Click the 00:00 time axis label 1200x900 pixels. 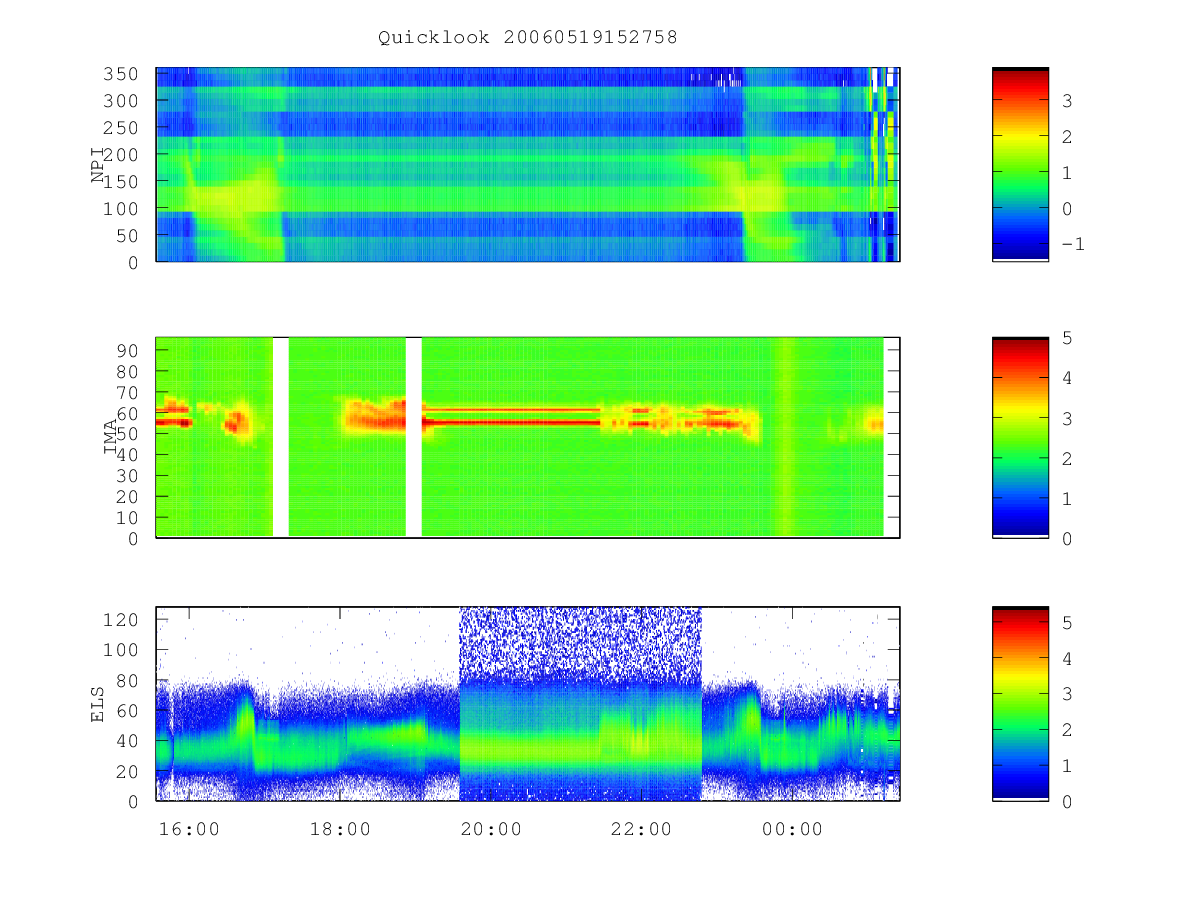(x=793, y=829)
